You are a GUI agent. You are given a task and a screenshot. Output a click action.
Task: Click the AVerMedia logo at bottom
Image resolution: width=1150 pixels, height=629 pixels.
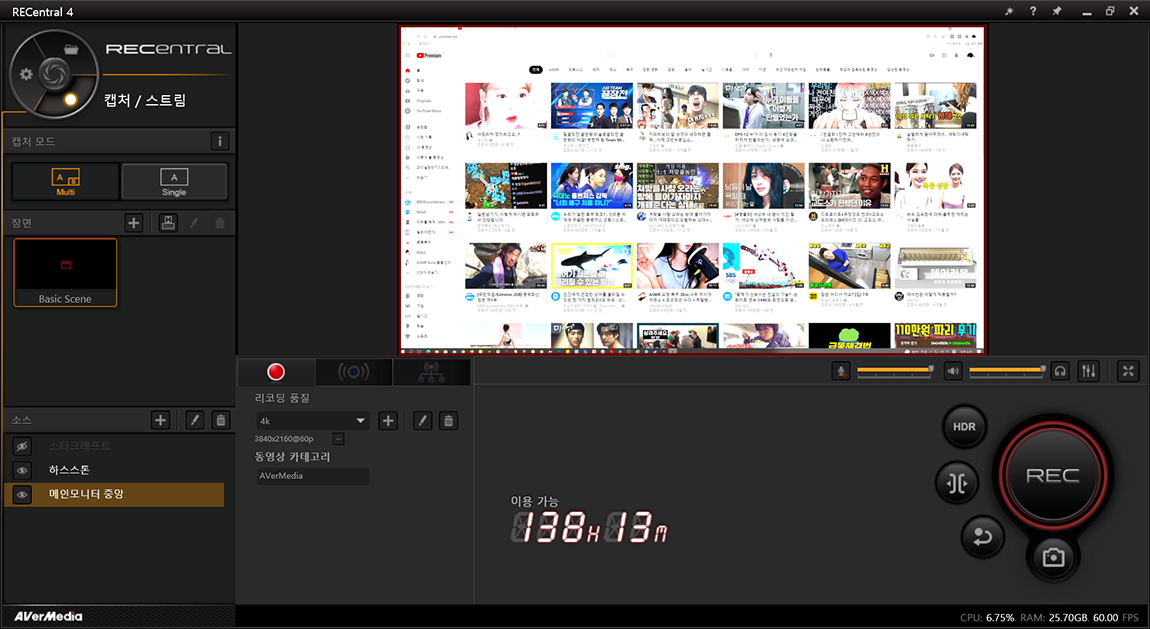[x=48, y=617]
